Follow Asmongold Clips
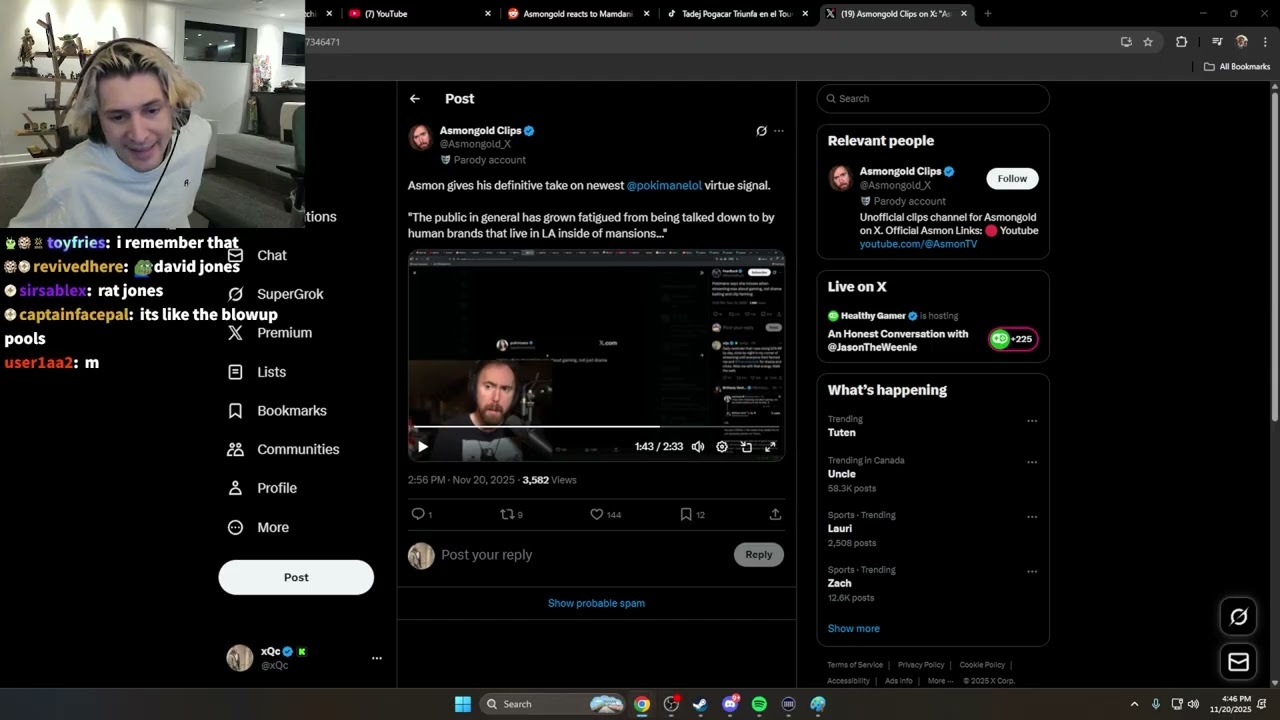The height and width of the screenshot is (720, 1280). click(x=1012, y=179)
